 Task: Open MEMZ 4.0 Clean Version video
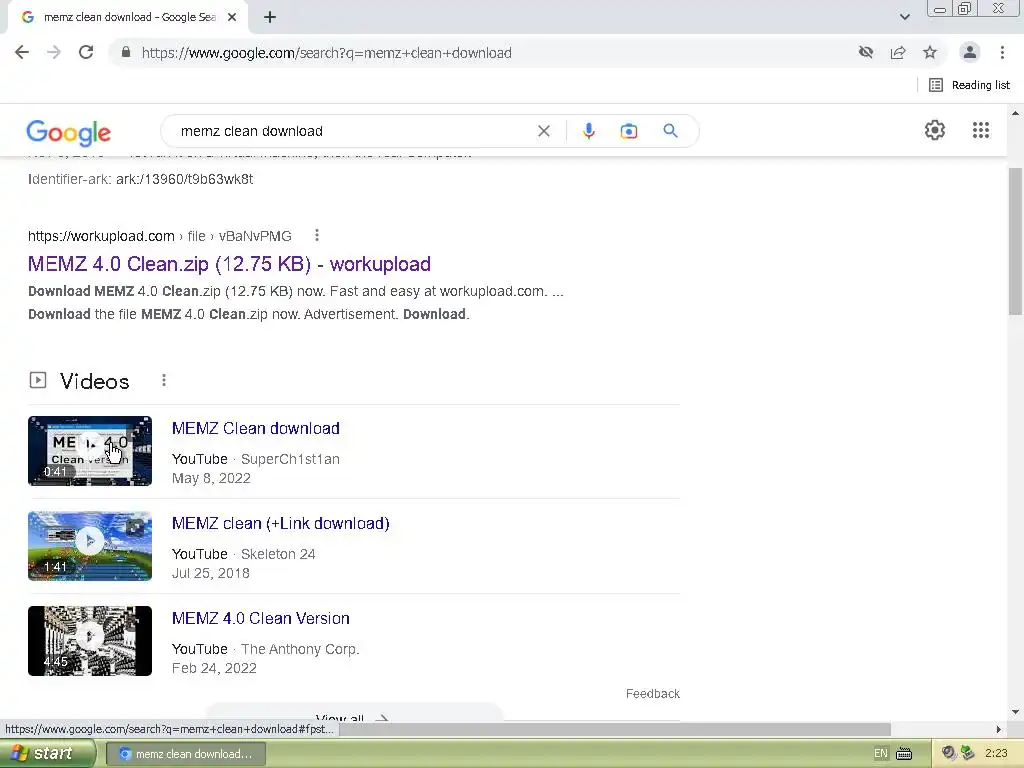click(261, 618)
